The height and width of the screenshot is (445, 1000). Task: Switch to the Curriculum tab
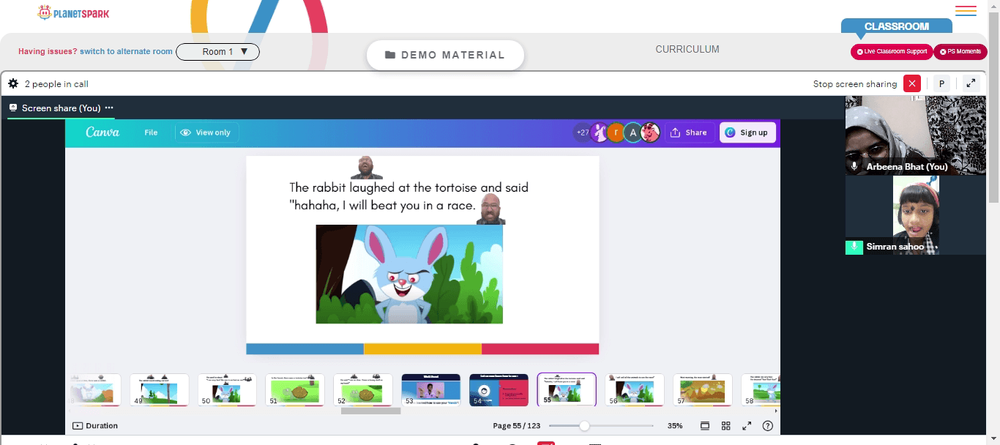[688, 49]
